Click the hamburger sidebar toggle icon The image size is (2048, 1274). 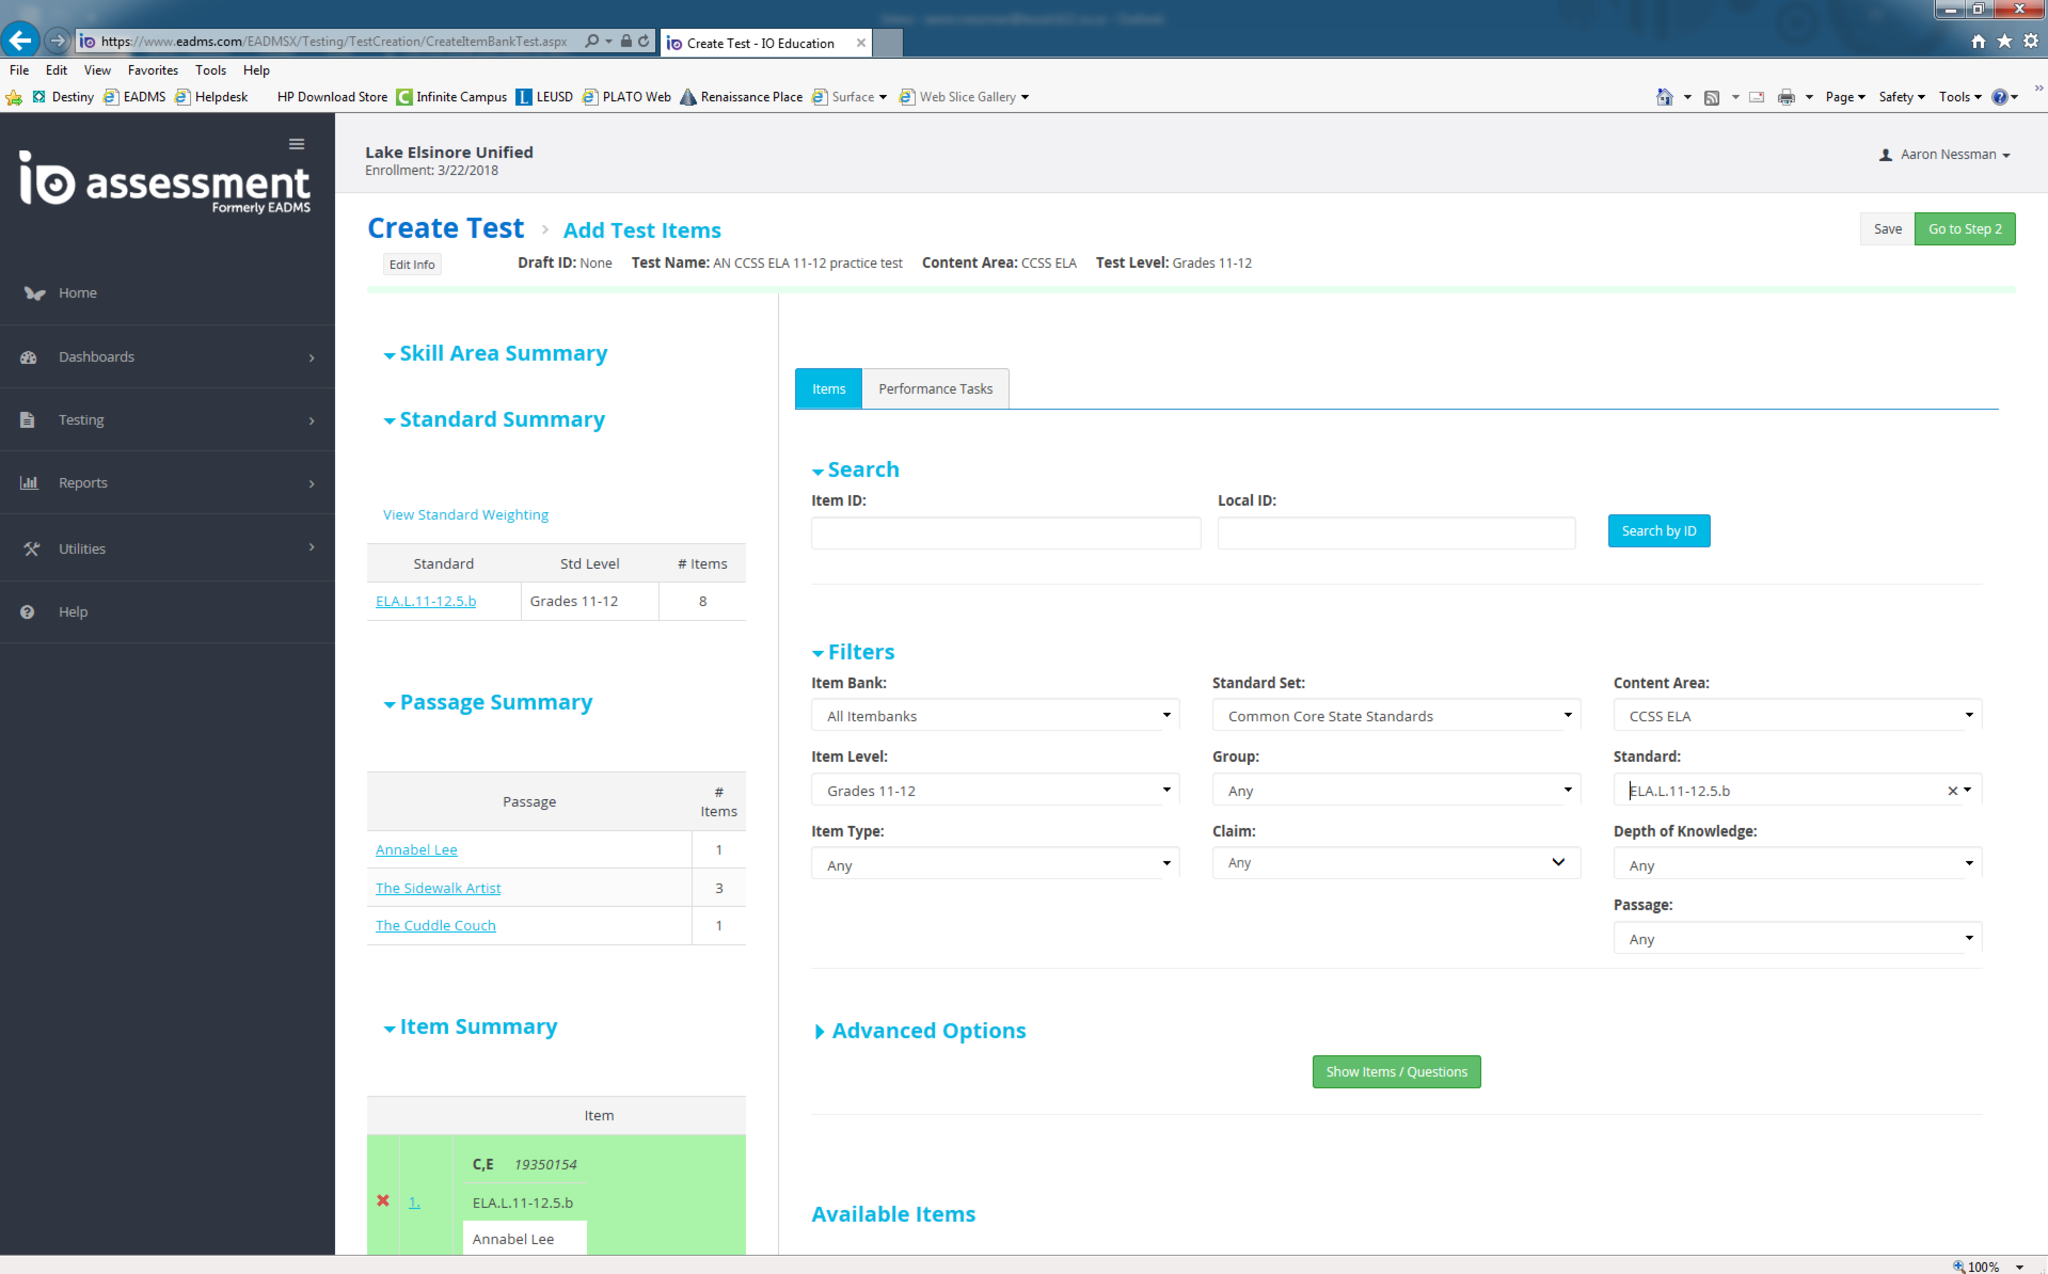pyautogui.click(x=296, y=144)
